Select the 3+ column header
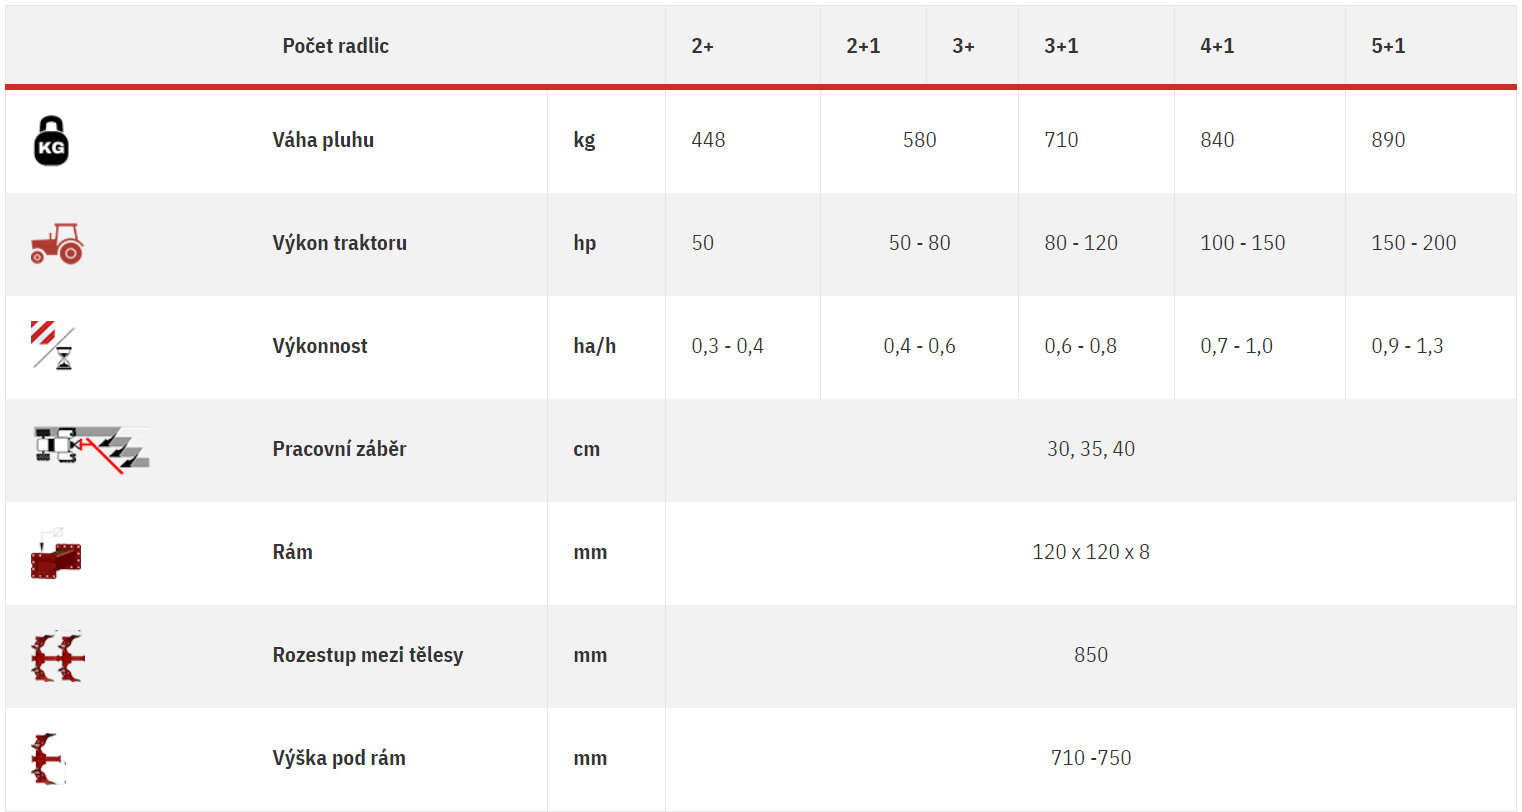The image size is (1522, 812). point(963,46)
